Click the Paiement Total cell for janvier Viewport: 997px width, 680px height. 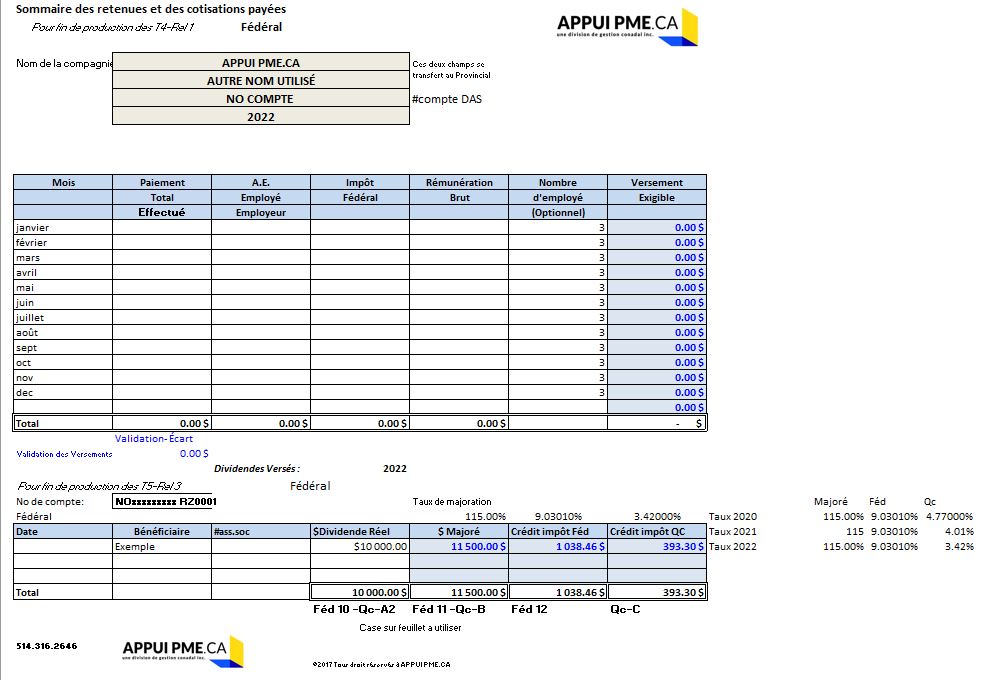point(162,227)
